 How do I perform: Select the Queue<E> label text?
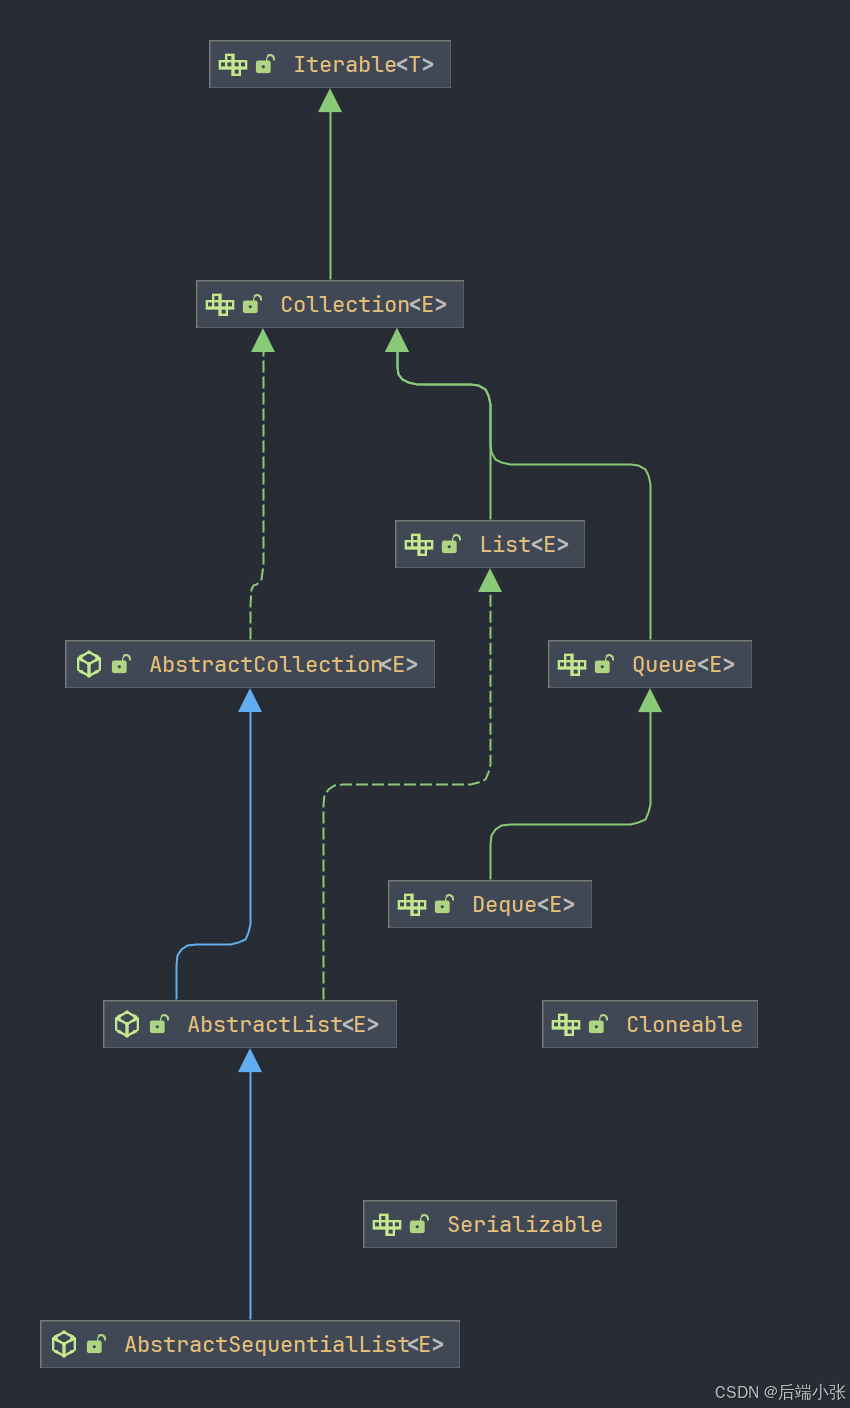click(684, 664)
